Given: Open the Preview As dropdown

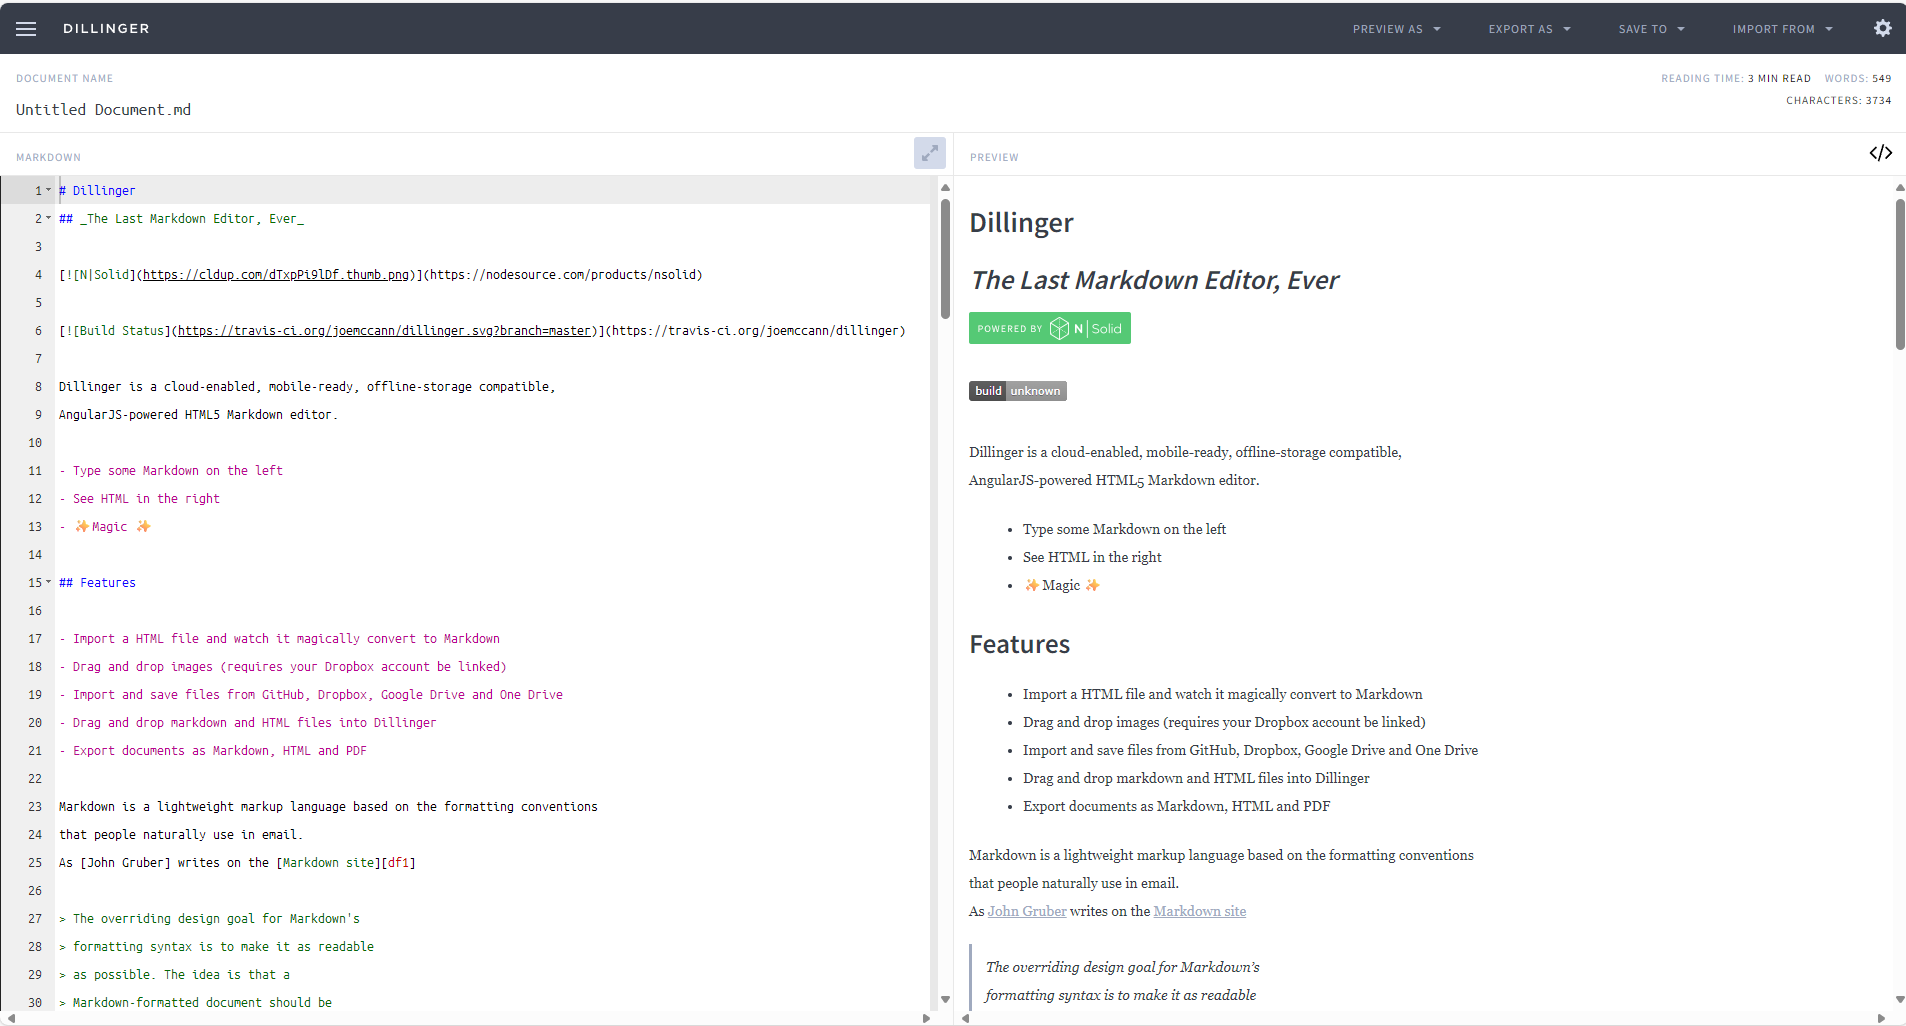Looking at the screenshot, I should coord(1396,29).
